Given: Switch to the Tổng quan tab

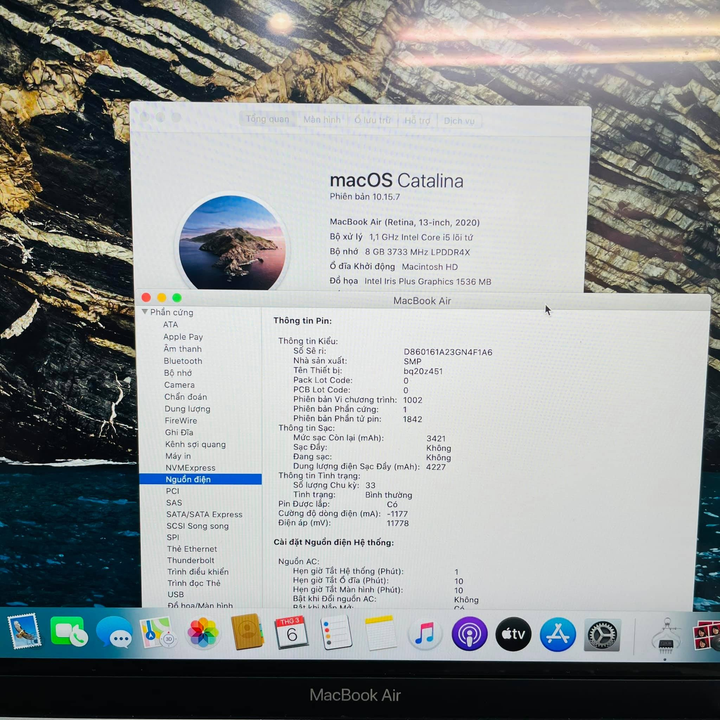Looking at the screenshot, I should coord(268,119).
